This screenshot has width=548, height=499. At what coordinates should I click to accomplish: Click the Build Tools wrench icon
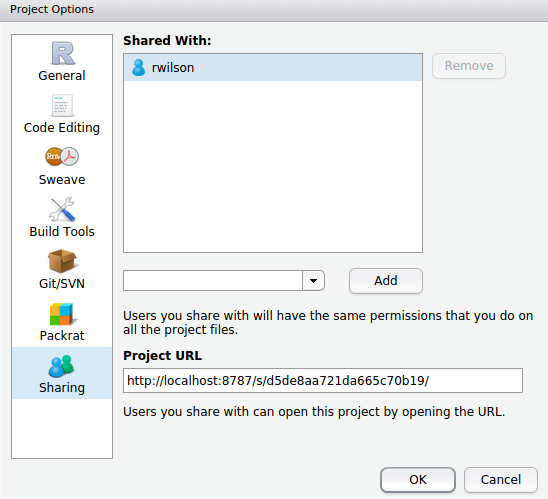62,209
